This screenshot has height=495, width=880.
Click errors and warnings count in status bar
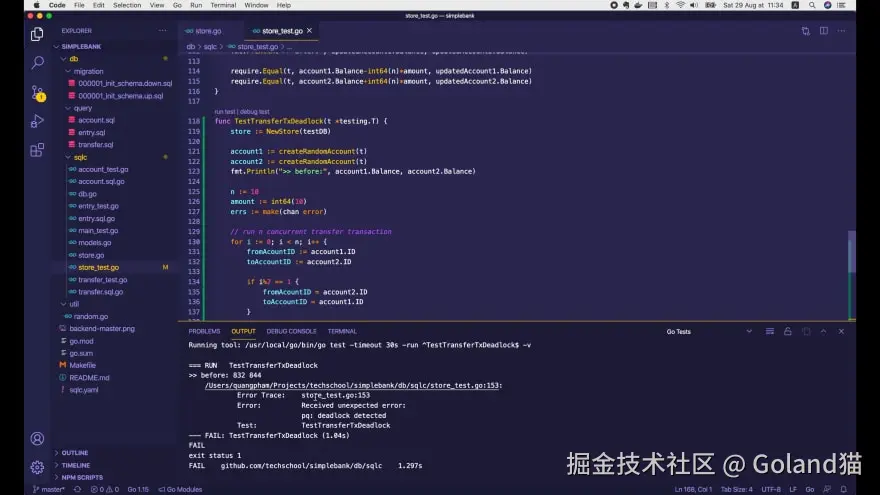coord(105,489)
